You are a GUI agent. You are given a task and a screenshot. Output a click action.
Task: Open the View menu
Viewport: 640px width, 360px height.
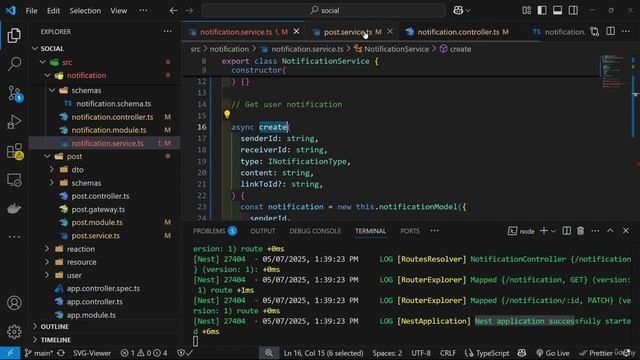point(119,11)
